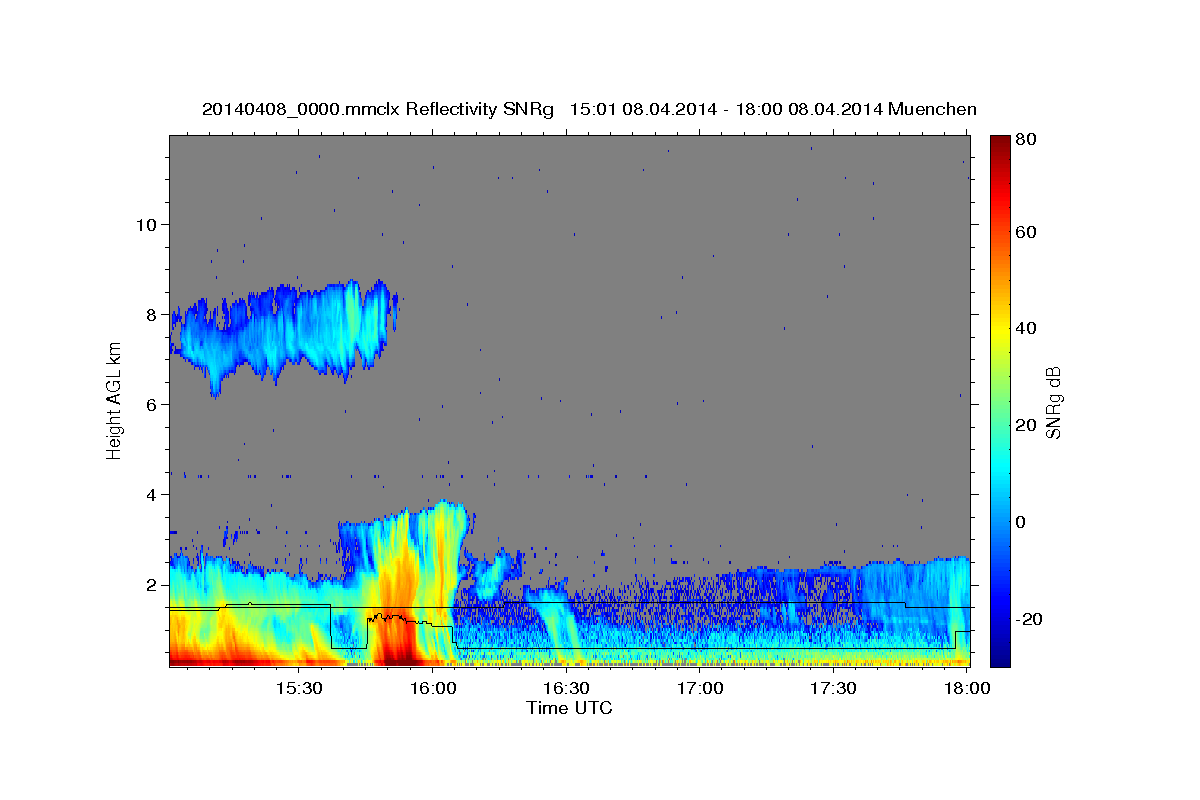Click the height tick label 6

[152, 404]
